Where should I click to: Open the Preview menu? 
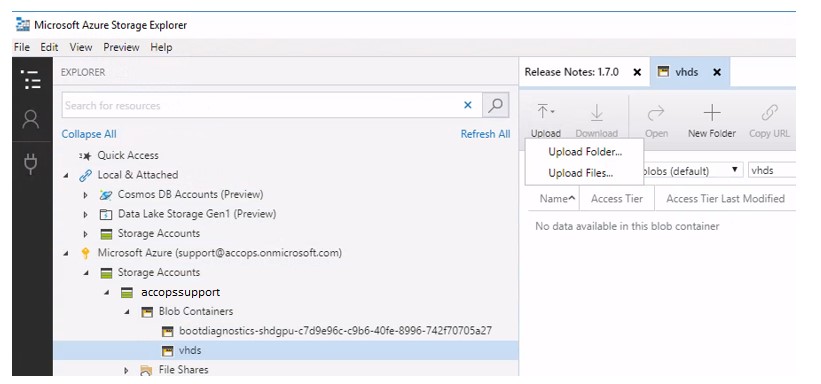[121, 47]
